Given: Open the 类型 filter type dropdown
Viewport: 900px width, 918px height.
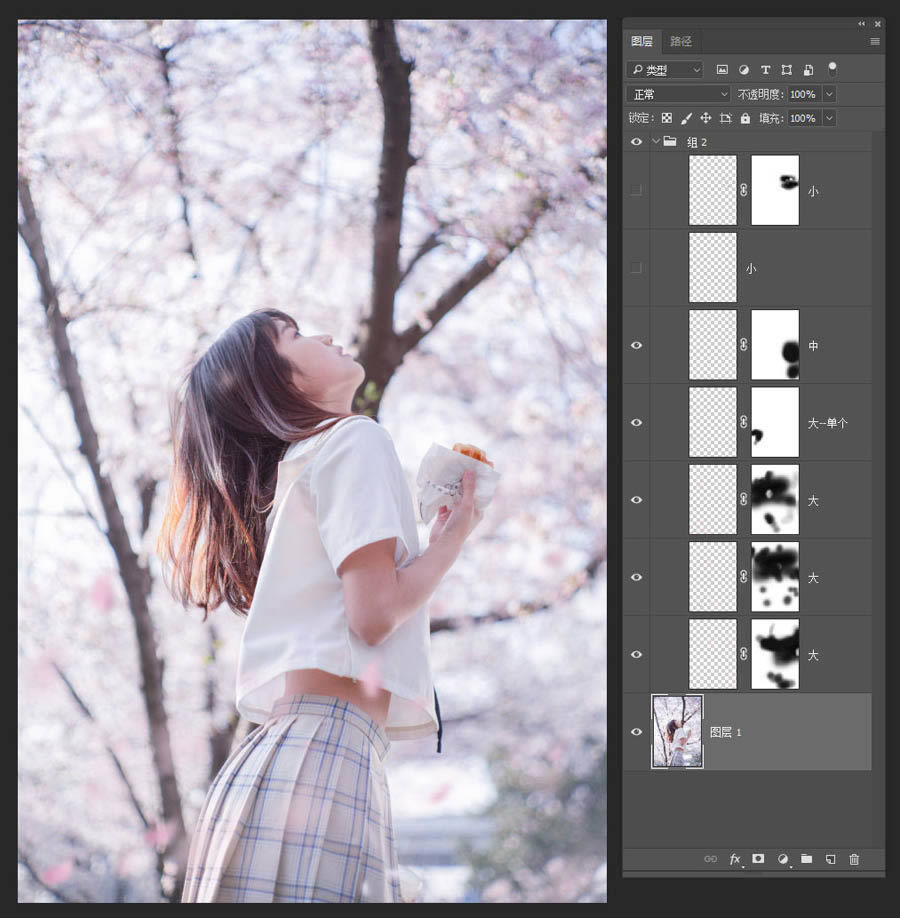Looking at the screenshot, I should pos(665,70).
